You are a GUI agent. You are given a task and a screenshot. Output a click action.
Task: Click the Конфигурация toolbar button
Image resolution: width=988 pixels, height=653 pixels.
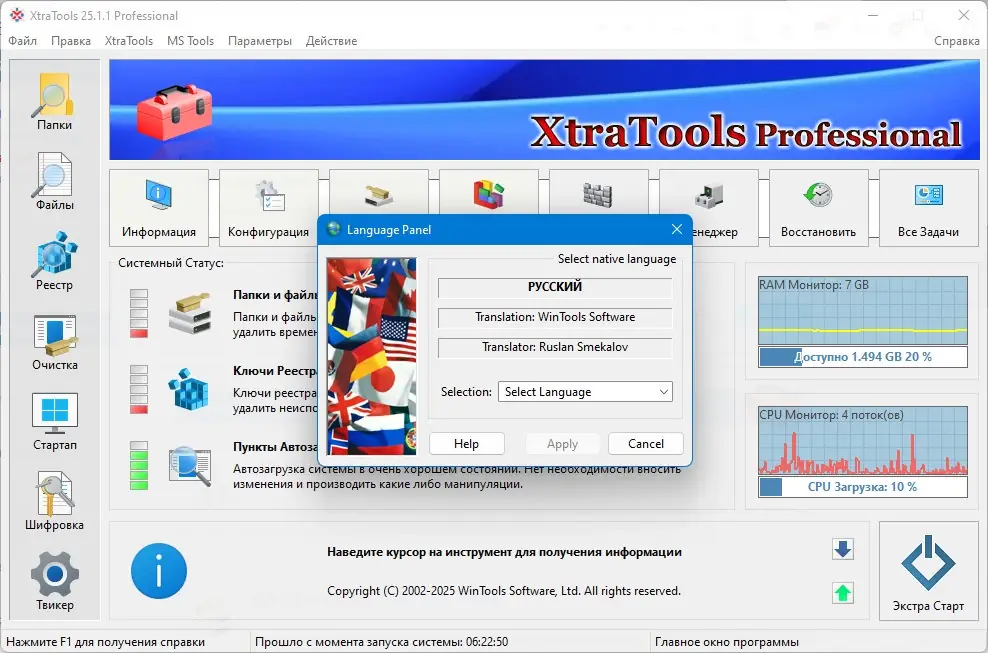[268, 207]
